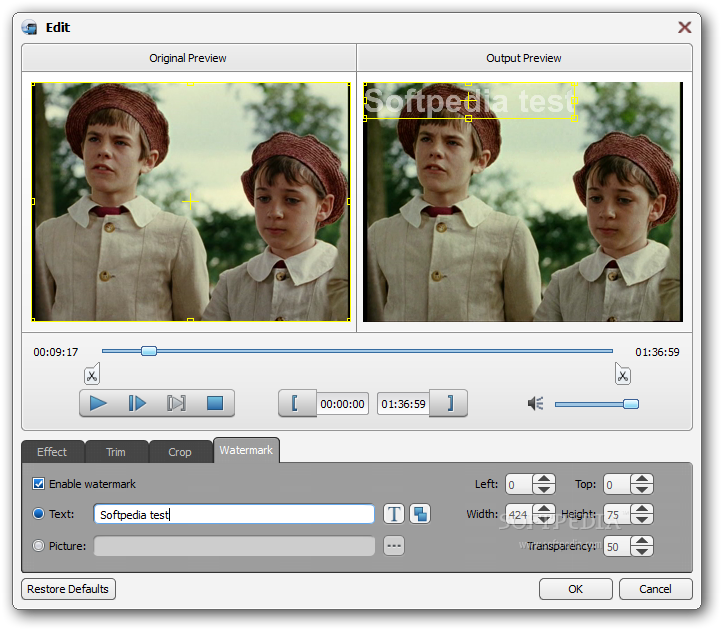
Task: Confirm changes with OK
Action: 576,589
